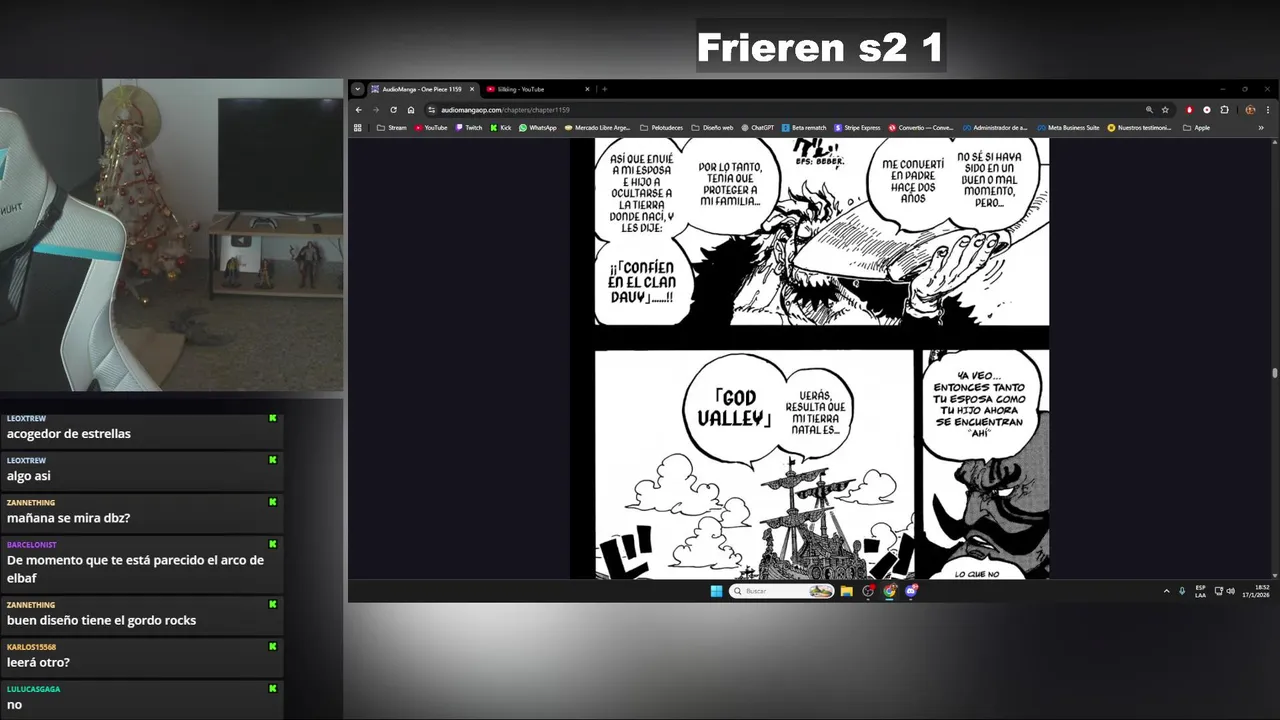Open the Convertio bookmark
This screenshot has height=720, width=1280.
[921, 128]
